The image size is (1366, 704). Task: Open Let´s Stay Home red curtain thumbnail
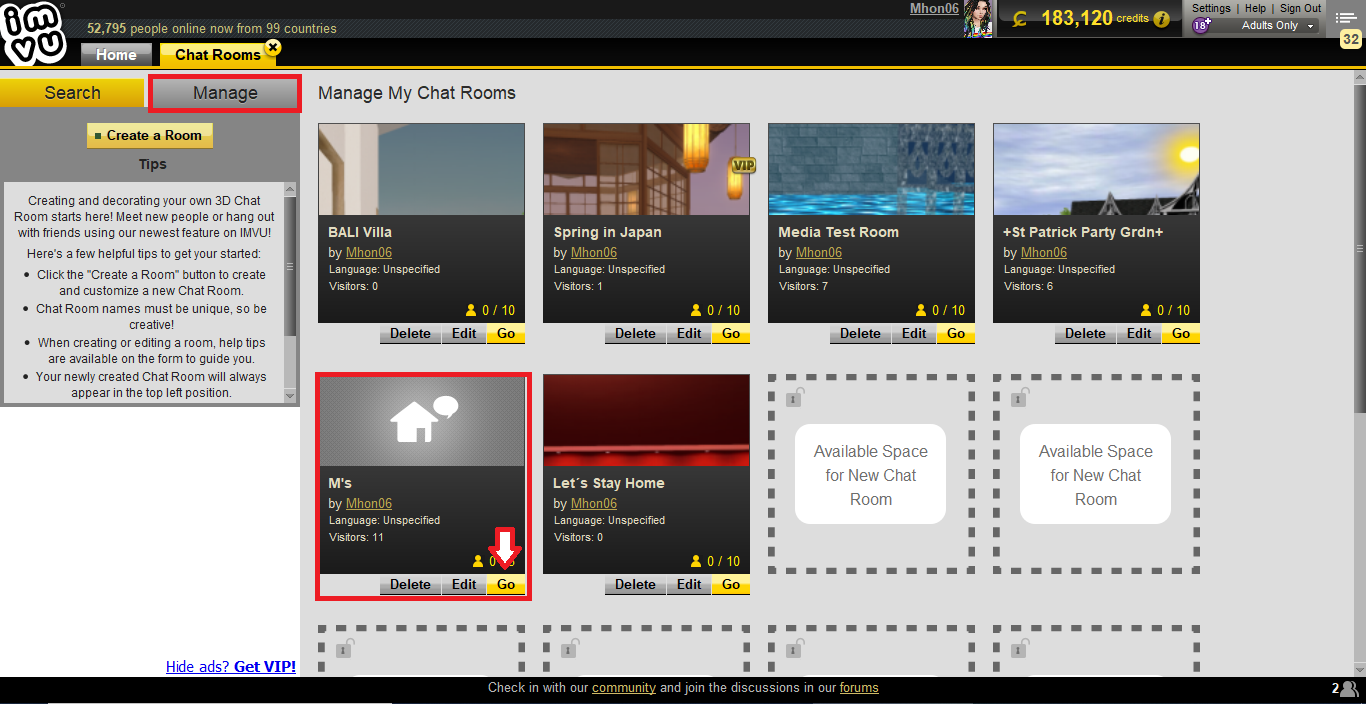point(646,420)
